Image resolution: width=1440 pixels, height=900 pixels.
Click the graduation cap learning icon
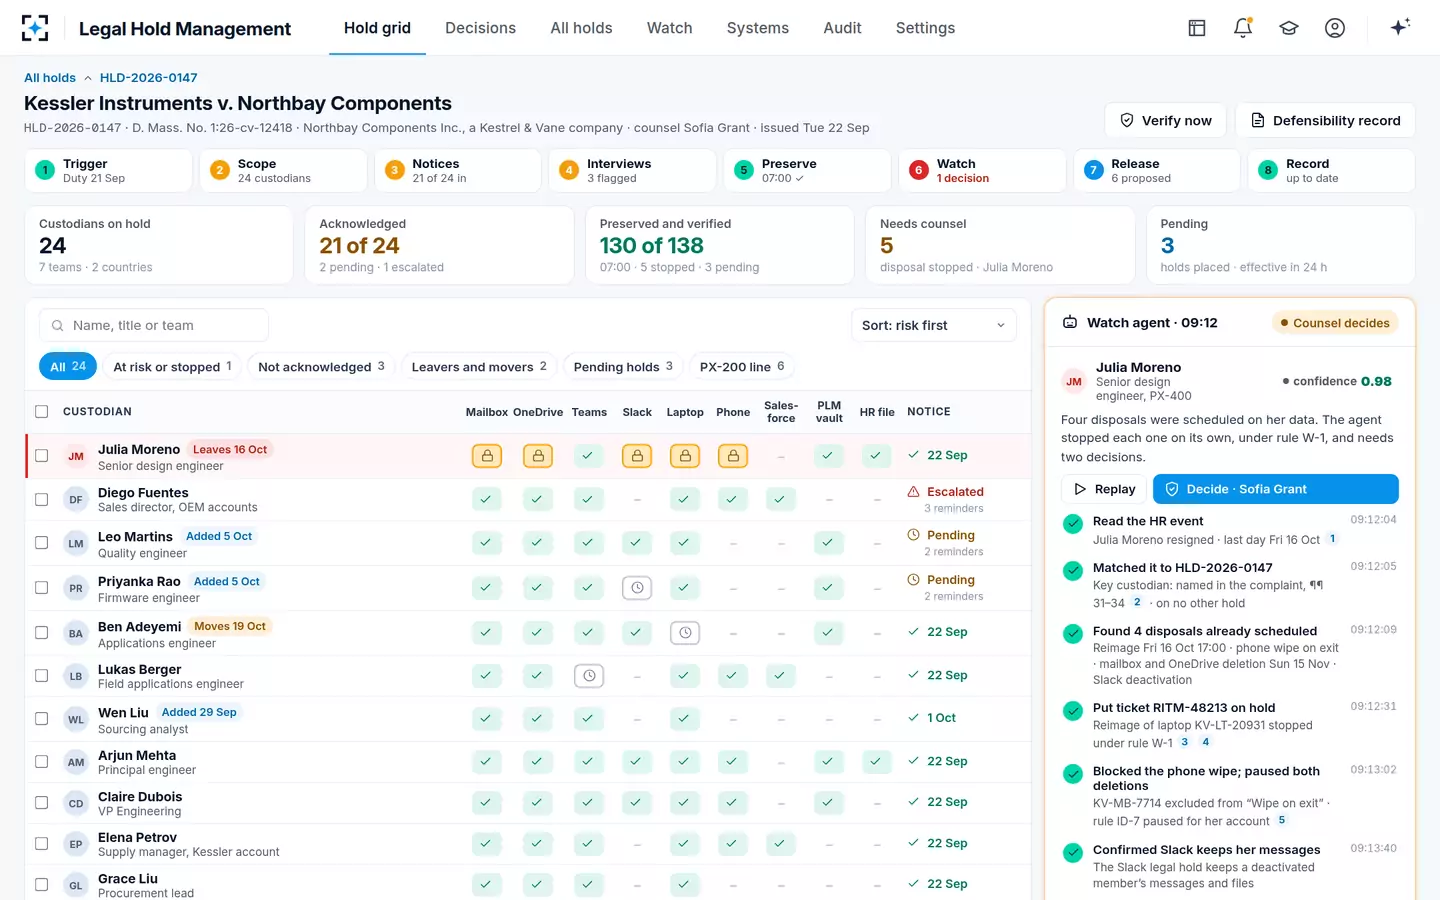[1289, 28]
